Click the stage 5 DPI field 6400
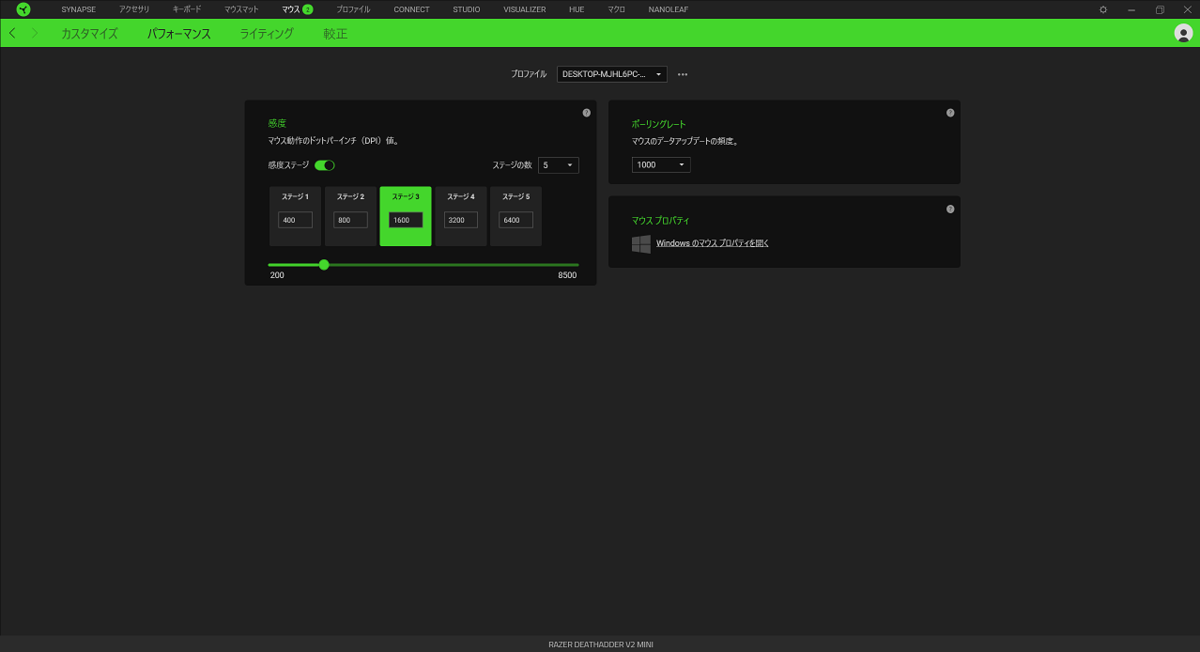 click(x=516, y=220)
